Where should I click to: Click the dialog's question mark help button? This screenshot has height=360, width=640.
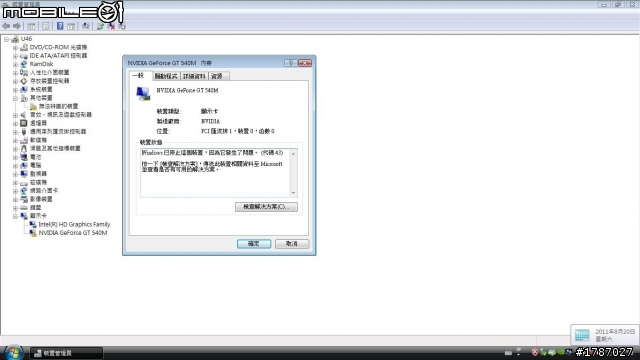coord(291,63)
